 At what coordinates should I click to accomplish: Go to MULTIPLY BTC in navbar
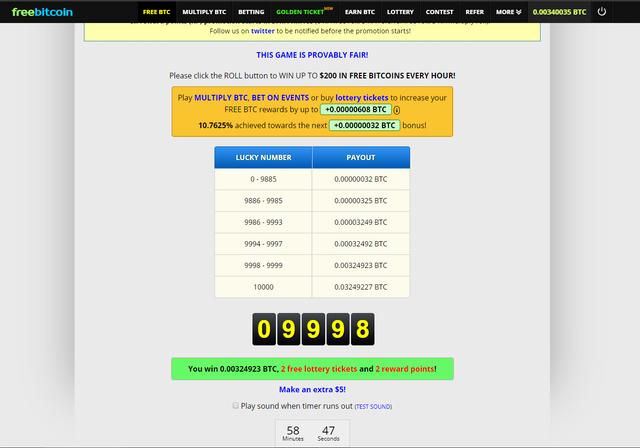pyautogui.click(x=204, y=12)
